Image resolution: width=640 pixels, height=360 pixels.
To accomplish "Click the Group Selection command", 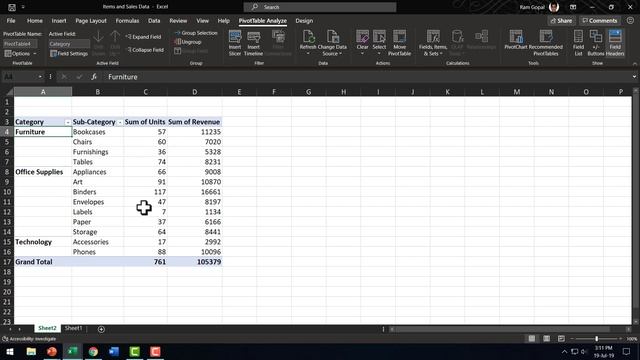I will coord(196,33).
